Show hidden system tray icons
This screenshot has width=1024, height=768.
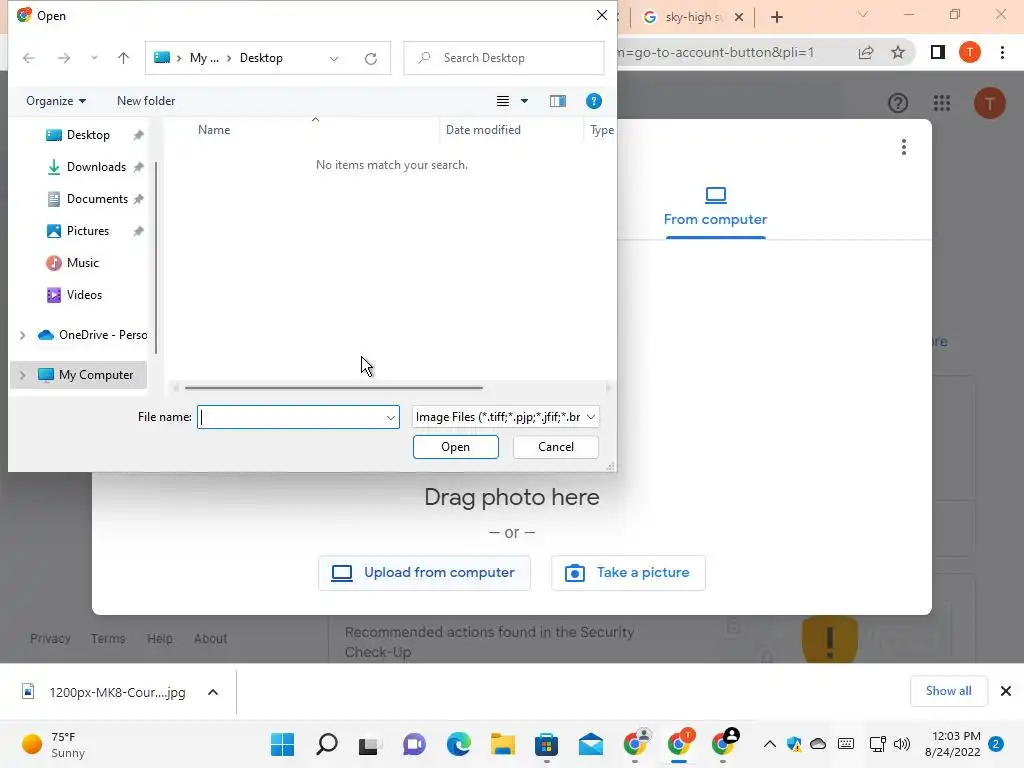click(770, 744)
